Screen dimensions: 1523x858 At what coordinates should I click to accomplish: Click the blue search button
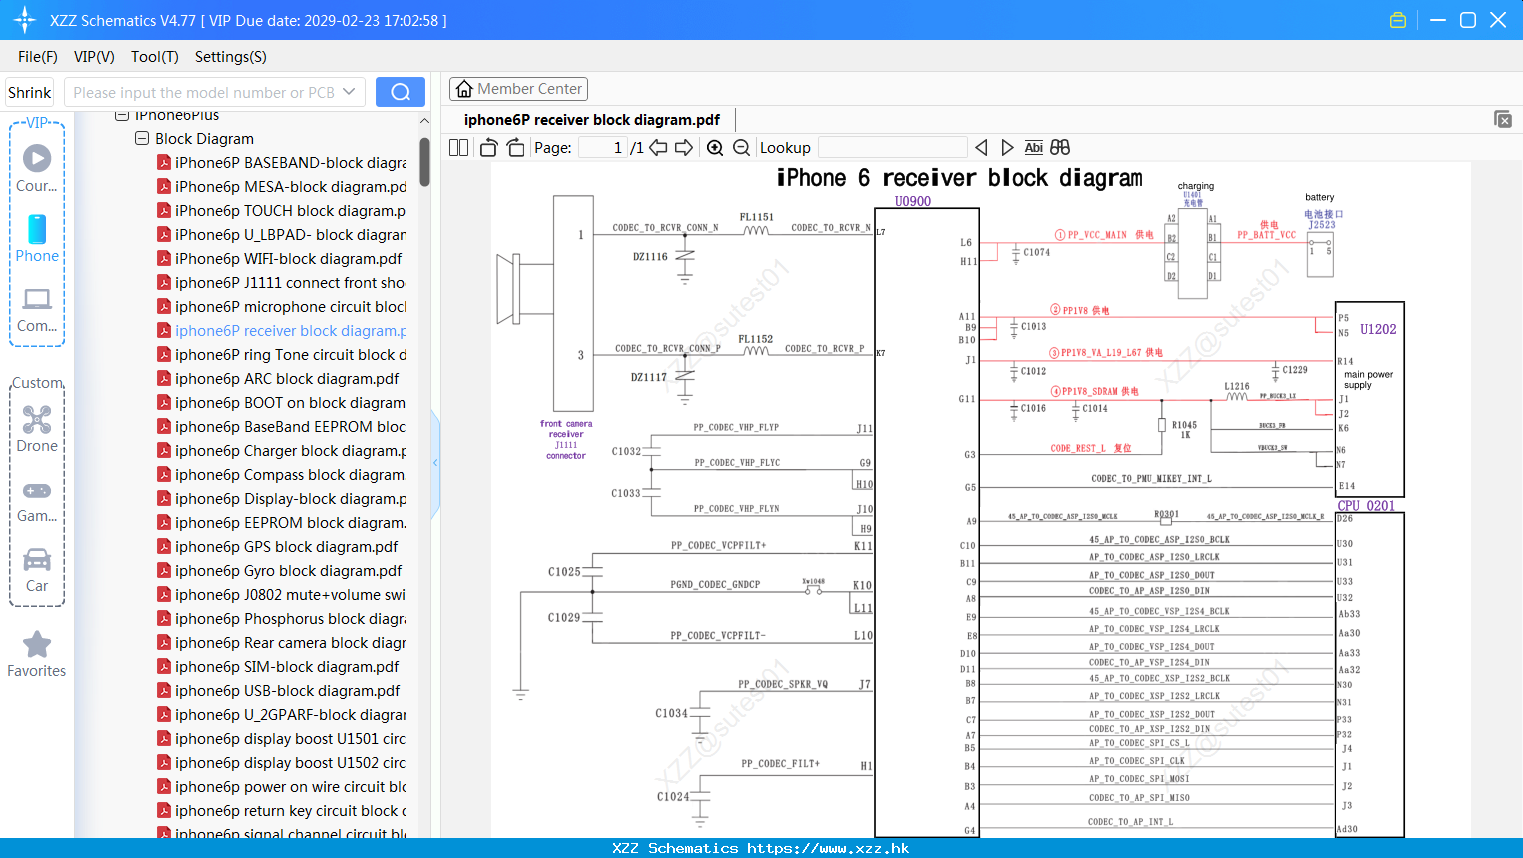click(x=400, y=92)
